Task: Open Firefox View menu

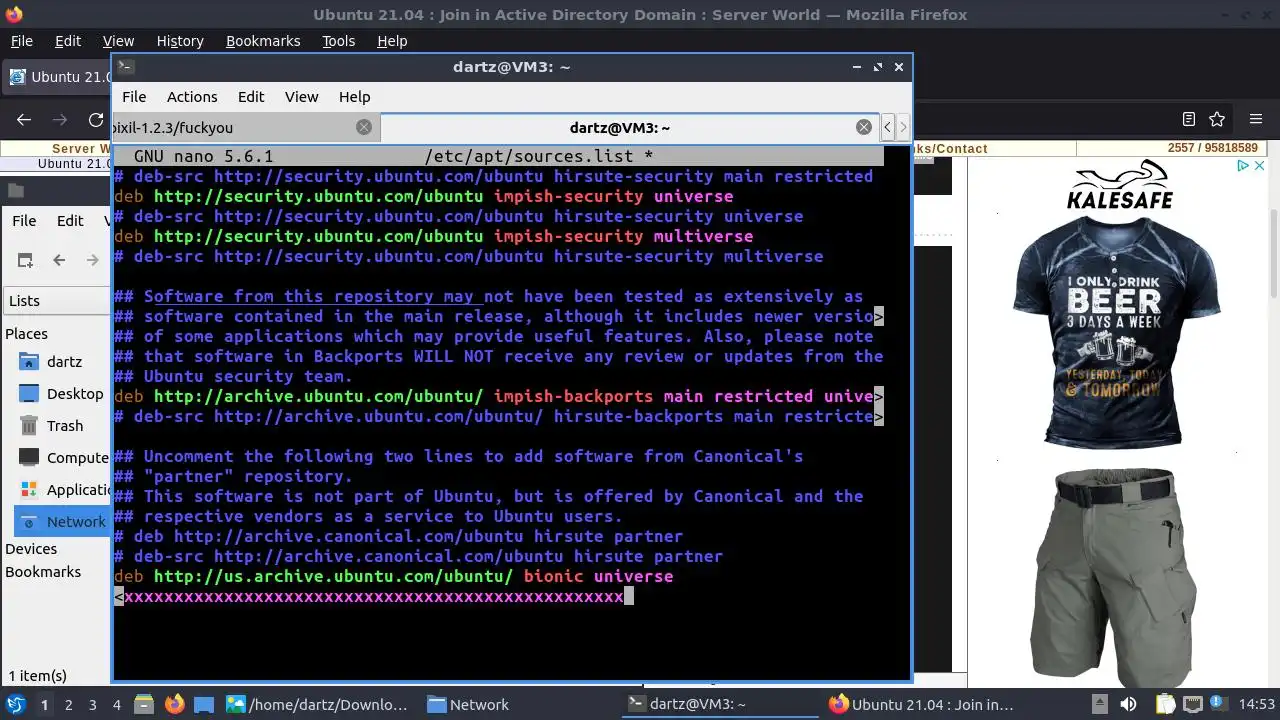Action: coord(118,41)
